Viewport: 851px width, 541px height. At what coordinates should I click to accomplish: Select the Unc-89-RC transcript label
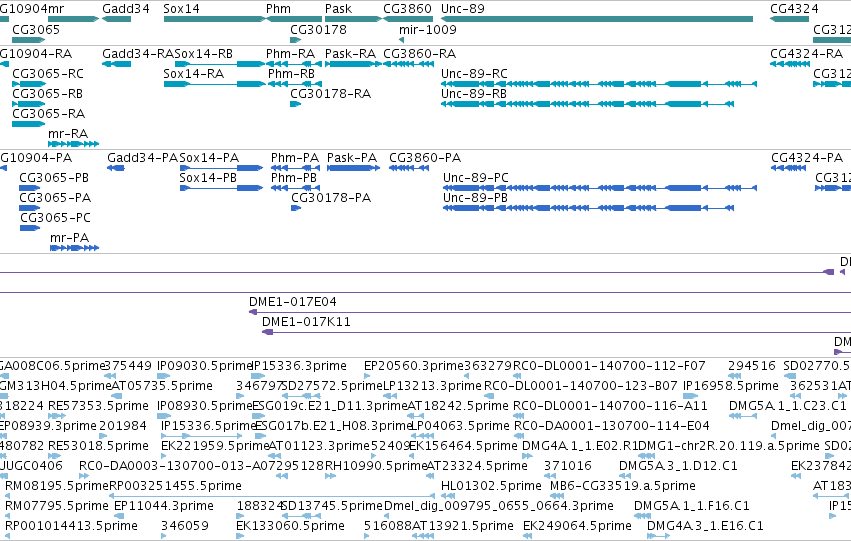click(474, 73)
